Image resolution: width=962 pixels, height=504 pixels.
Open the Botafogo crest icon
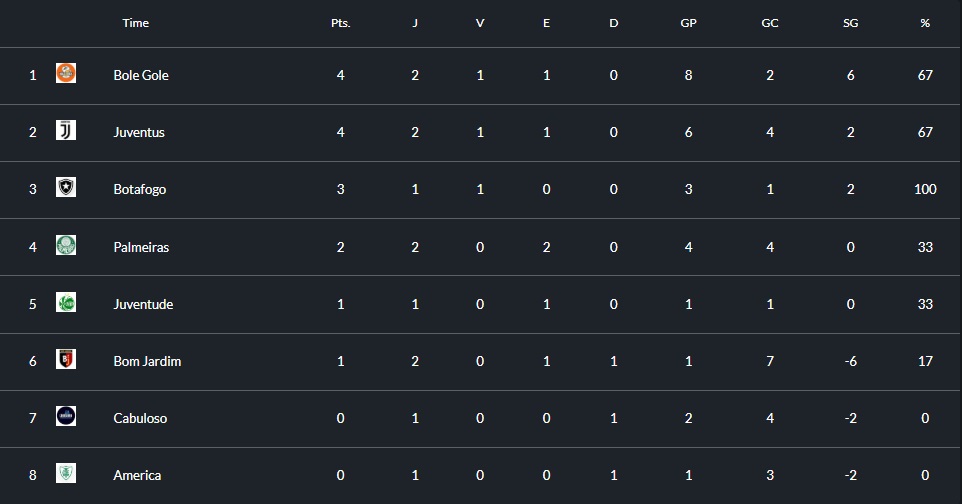[66, 187]
